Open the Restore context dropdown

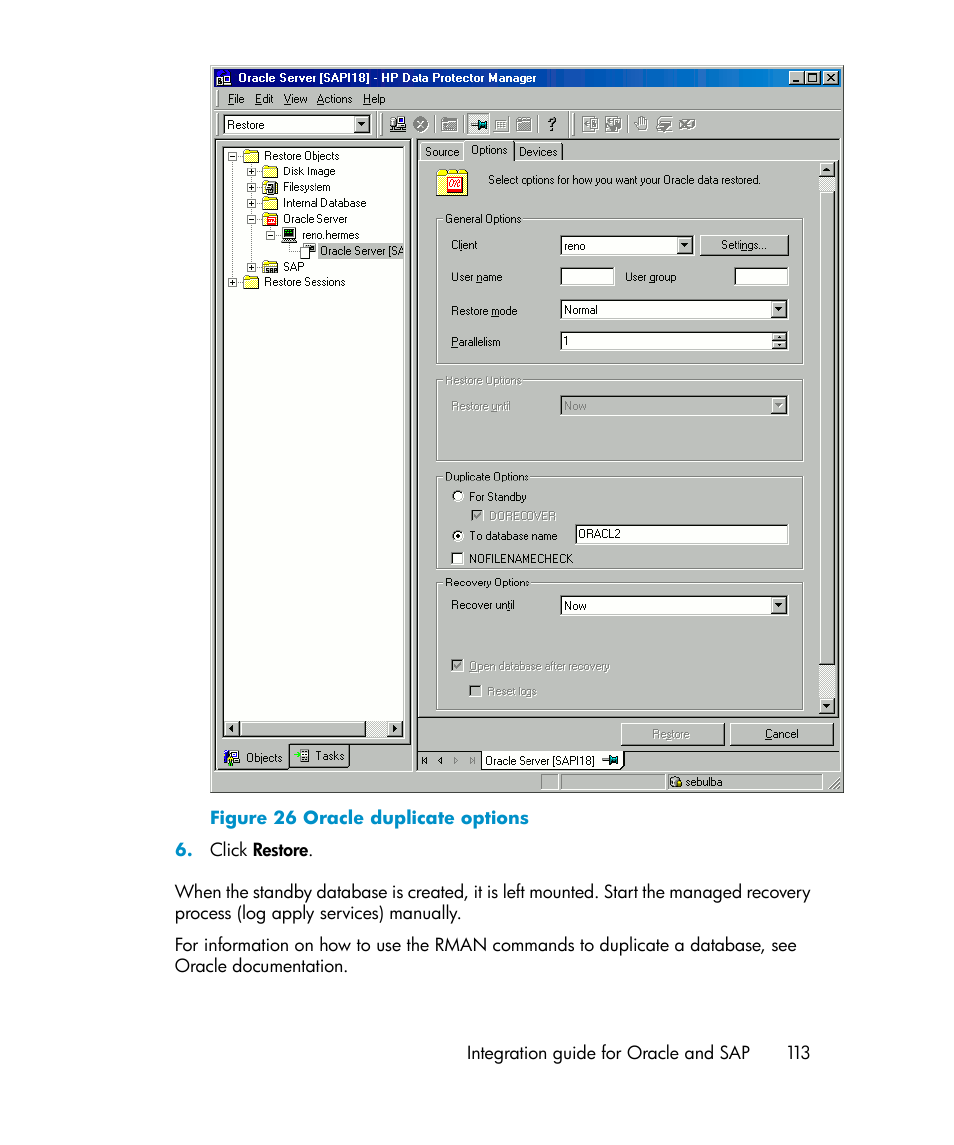[362, 125]
